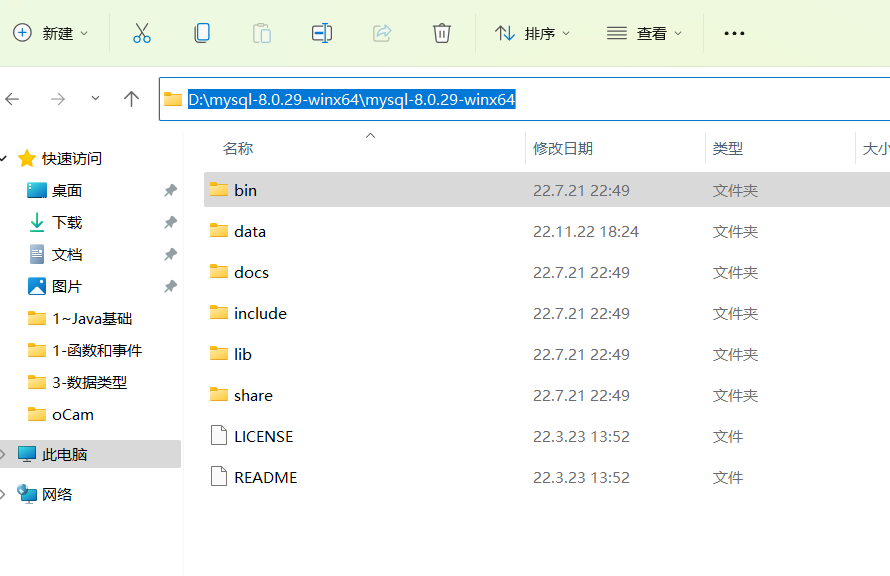This screenshot has width=890, height=576.
Task: Click the data folder icon
Action: [219, 230]
